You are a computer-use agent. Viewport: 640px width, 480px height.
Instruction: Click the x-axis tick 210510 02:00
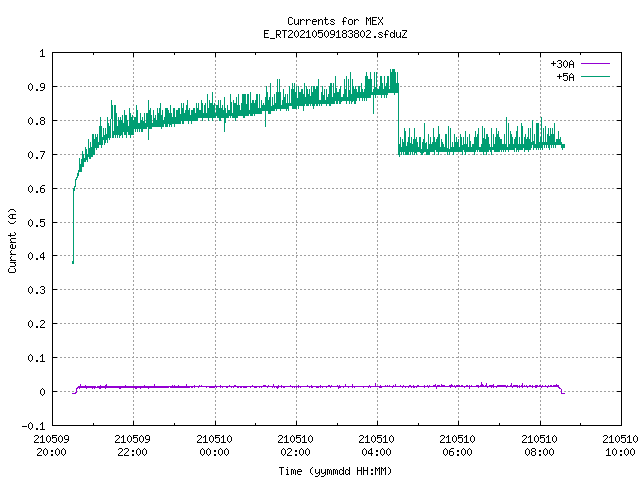click(x=296, y=445)
